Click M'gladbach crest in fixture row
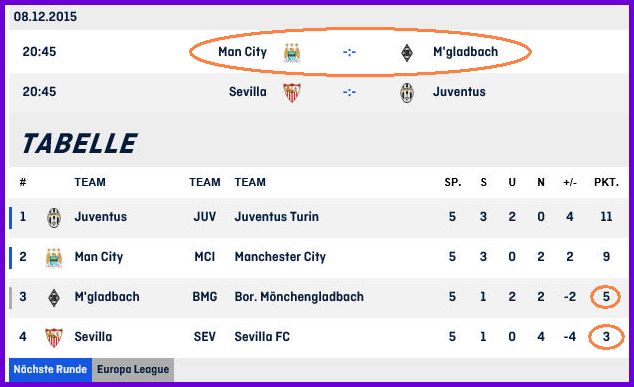 click(407, 53)
